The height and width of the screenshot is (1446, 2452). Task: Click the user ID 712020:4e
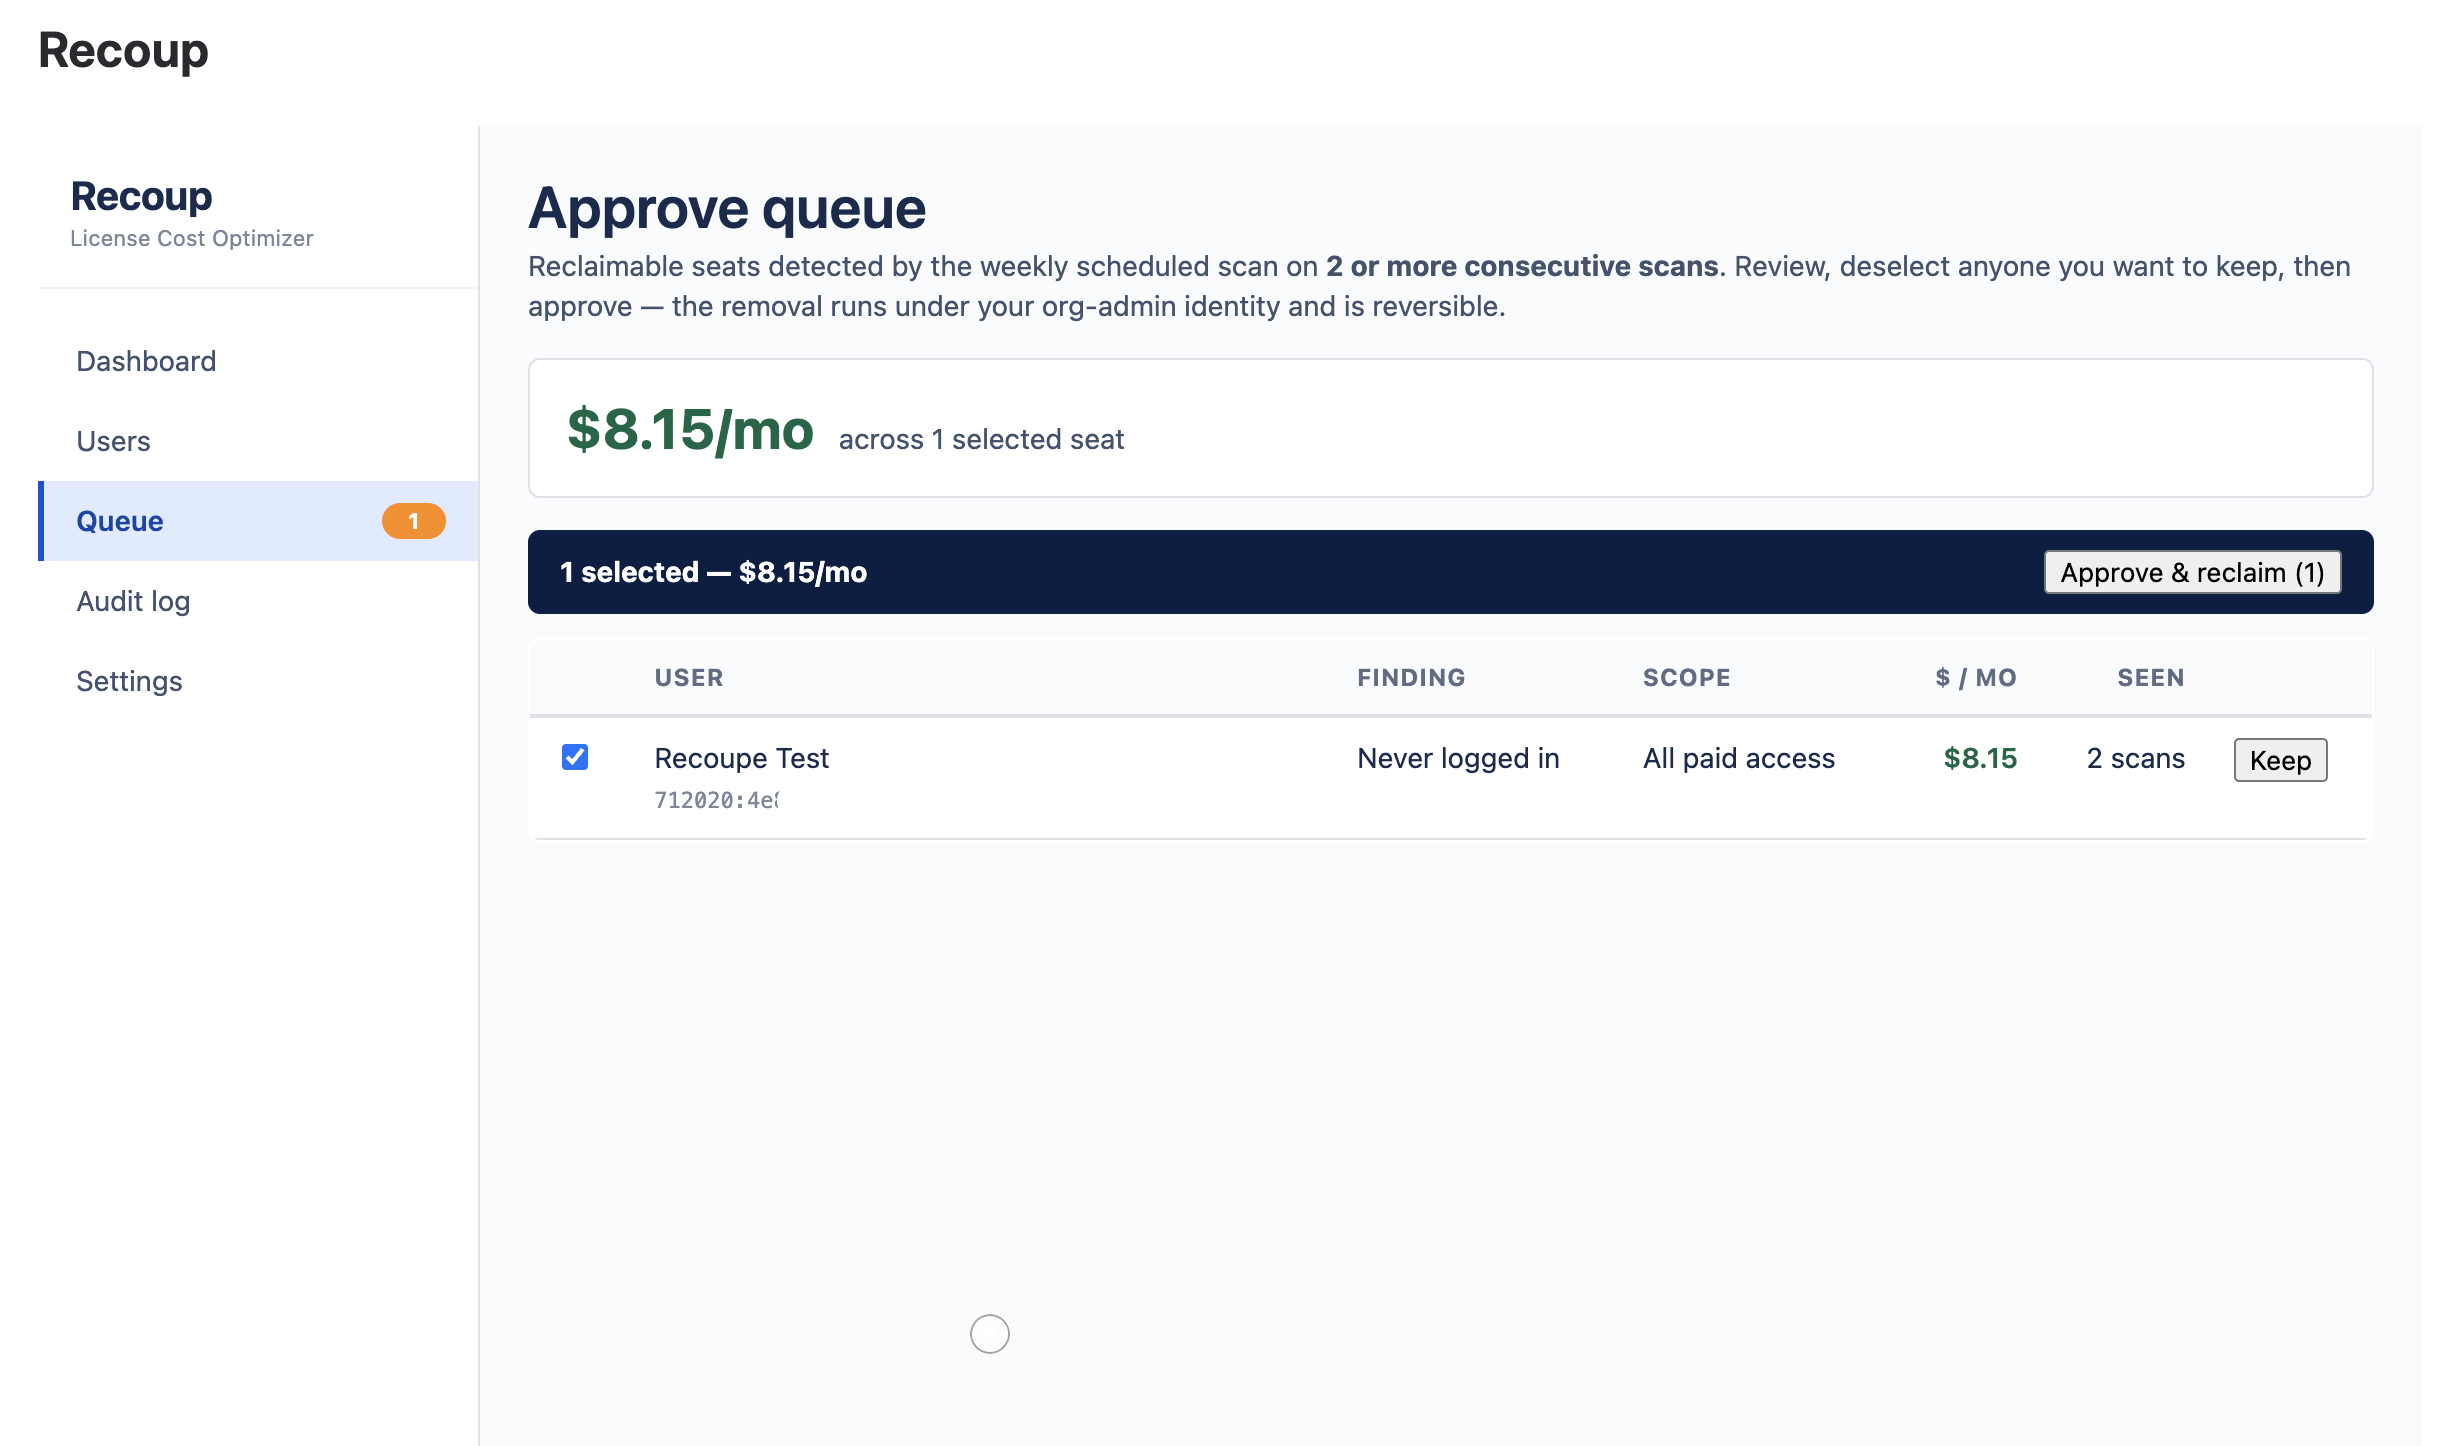point(716,800)
